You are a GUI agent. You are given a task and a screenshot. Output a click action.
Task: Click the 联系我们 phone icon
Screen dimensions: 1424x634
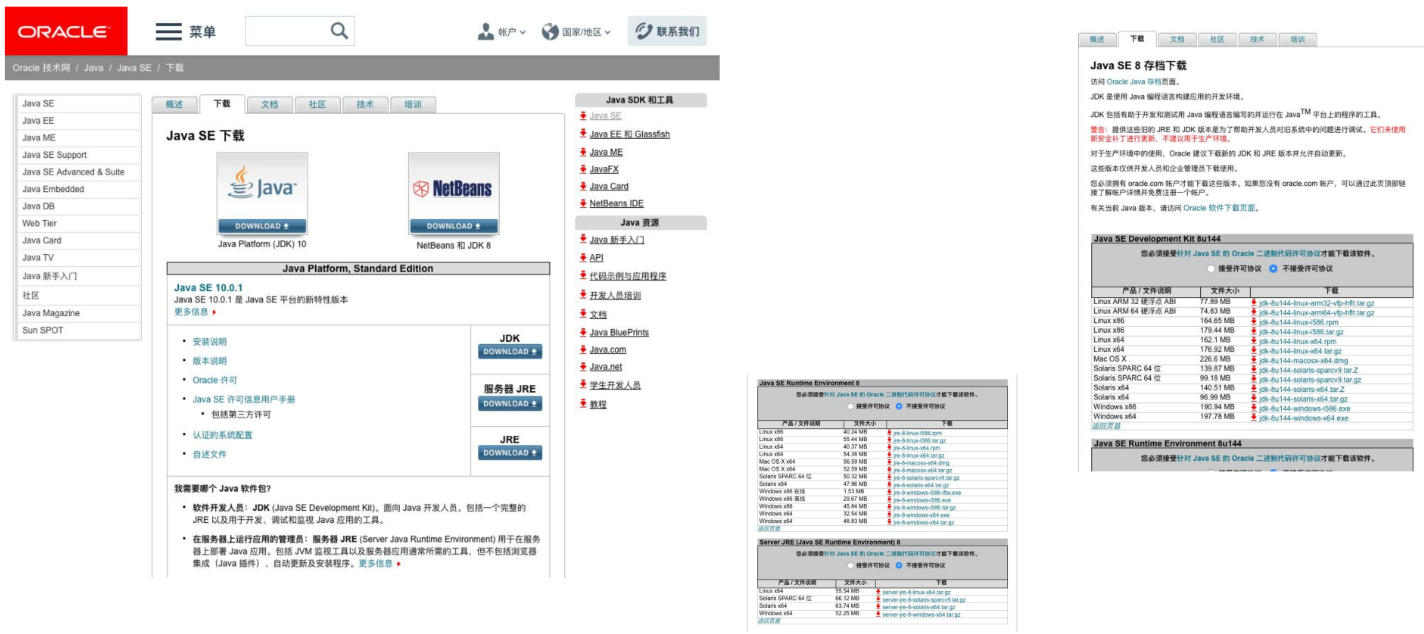641,31
